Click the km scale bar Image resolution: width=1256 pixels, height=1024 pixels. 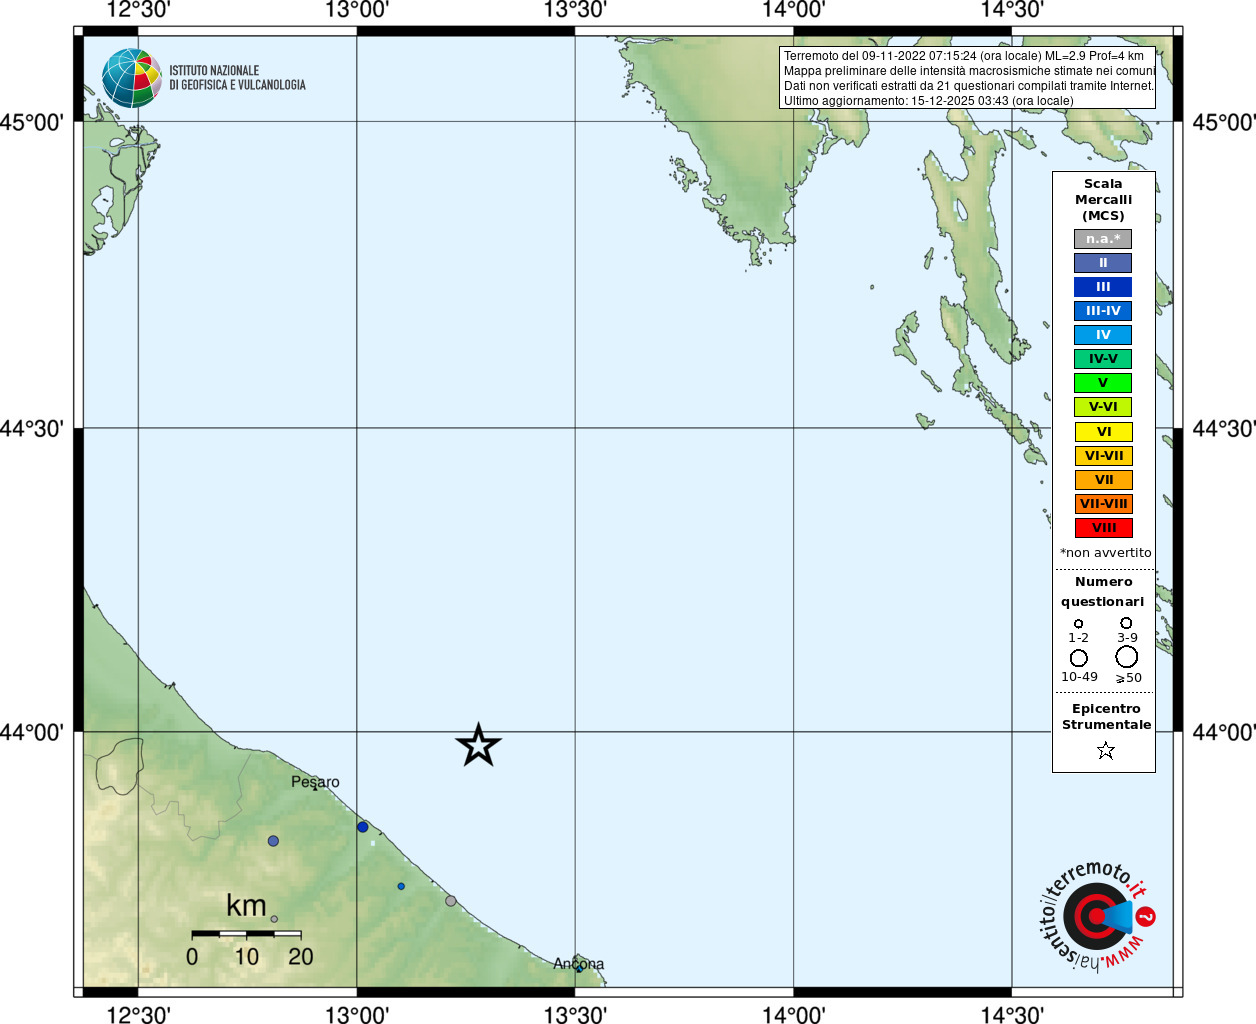click(247, 934)
